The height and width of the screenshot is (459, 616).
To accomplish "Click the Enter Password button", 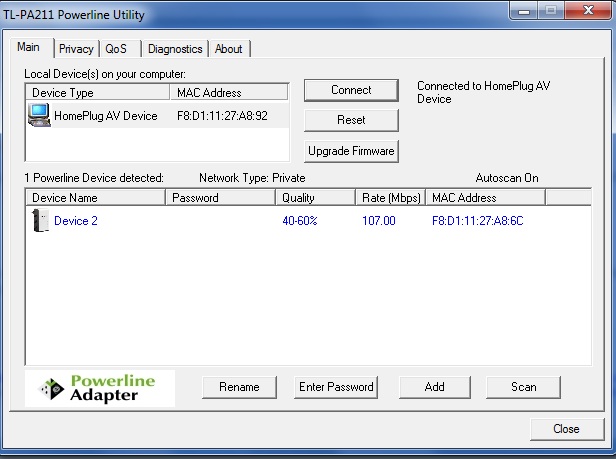I will pyautogui.click(x=336, y=387).
